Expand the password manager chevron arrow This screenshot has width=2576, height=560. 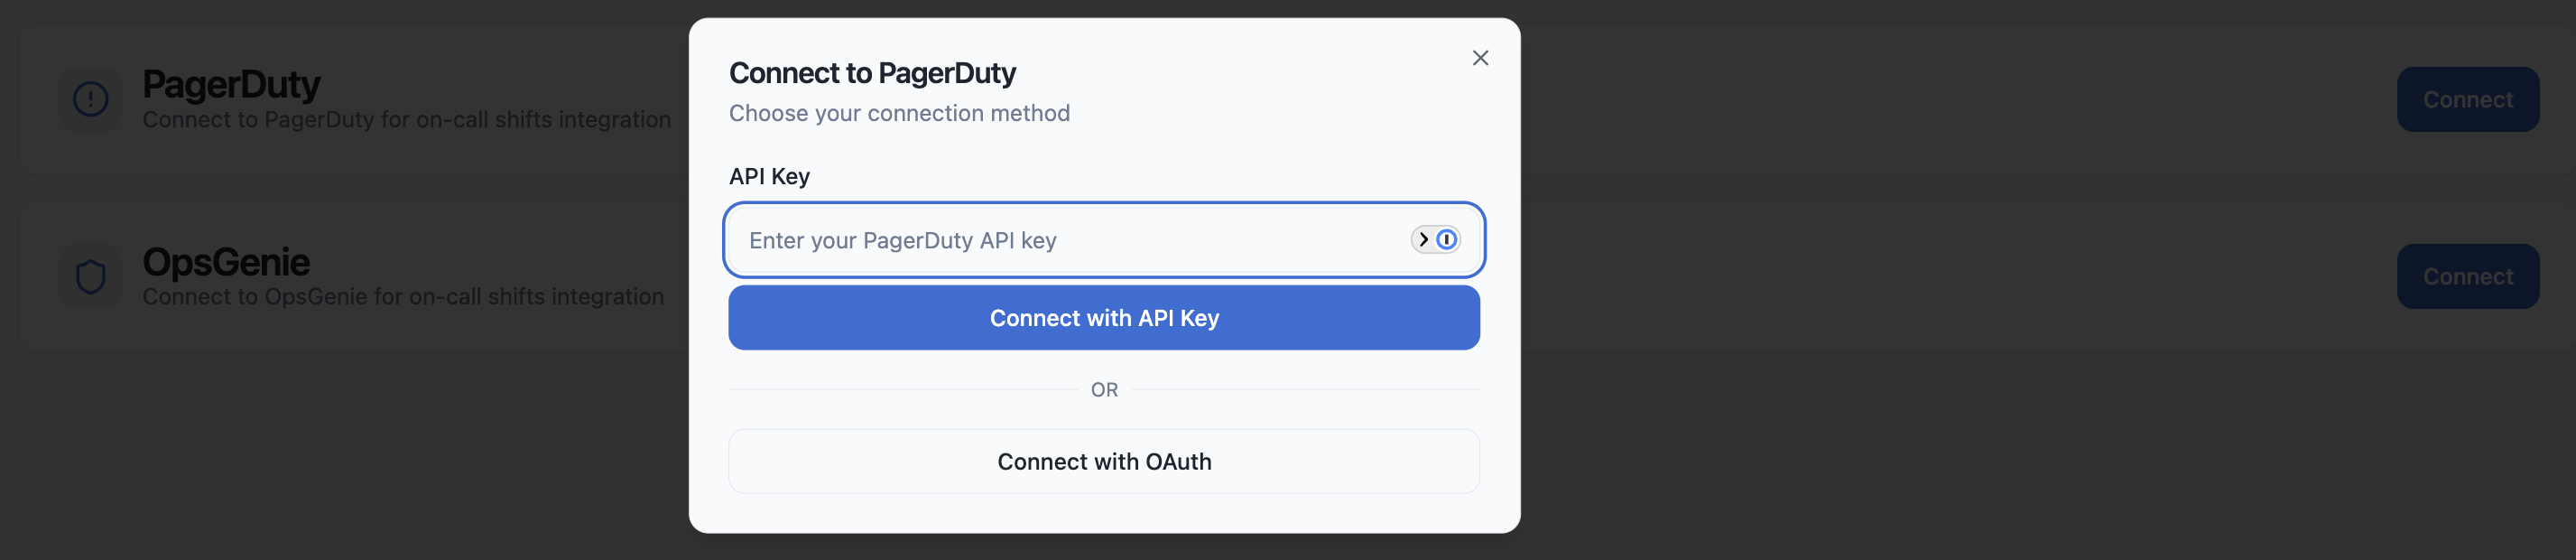[1423, 239]
